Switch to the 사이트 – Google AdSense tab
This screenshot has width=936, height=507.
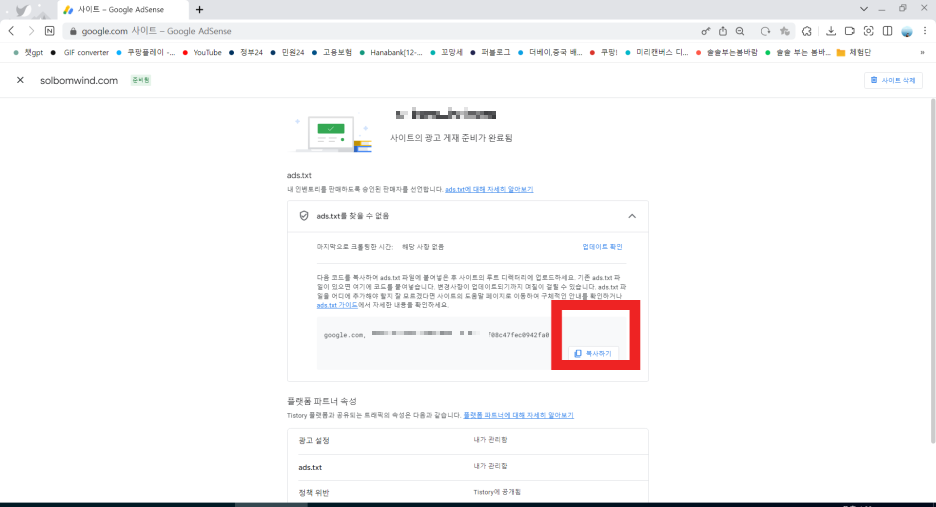123,10
